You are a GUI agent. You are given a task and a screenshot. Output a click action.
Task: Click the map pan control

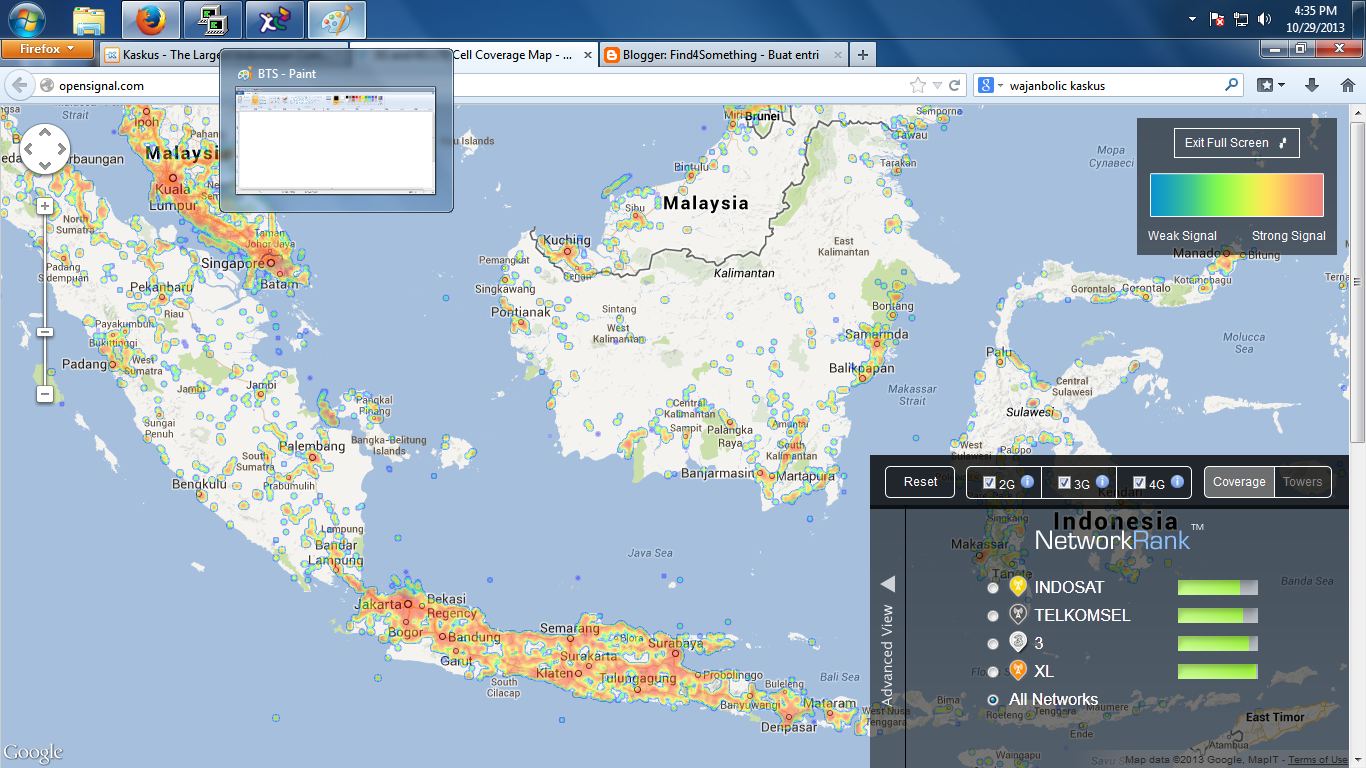(x=45, y=150)
